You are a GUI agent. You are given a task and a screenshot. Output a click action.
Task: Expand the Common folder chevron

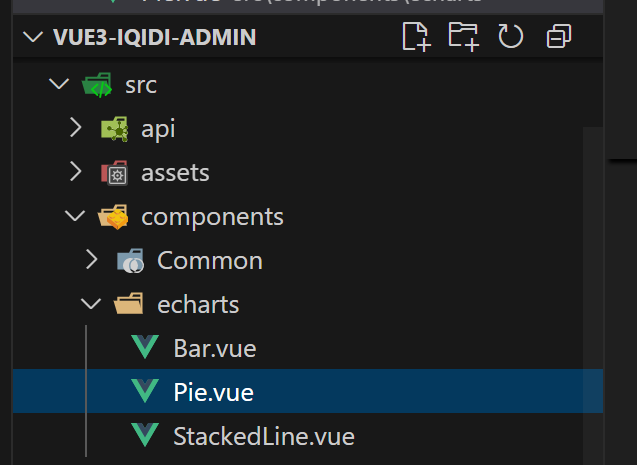[92, 261]
